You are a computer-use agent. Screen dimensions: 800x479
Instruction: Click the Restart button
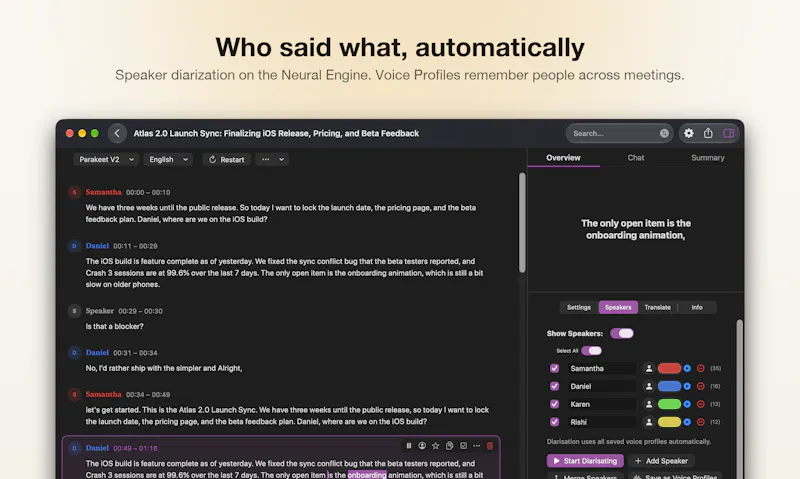click(227, 159)
